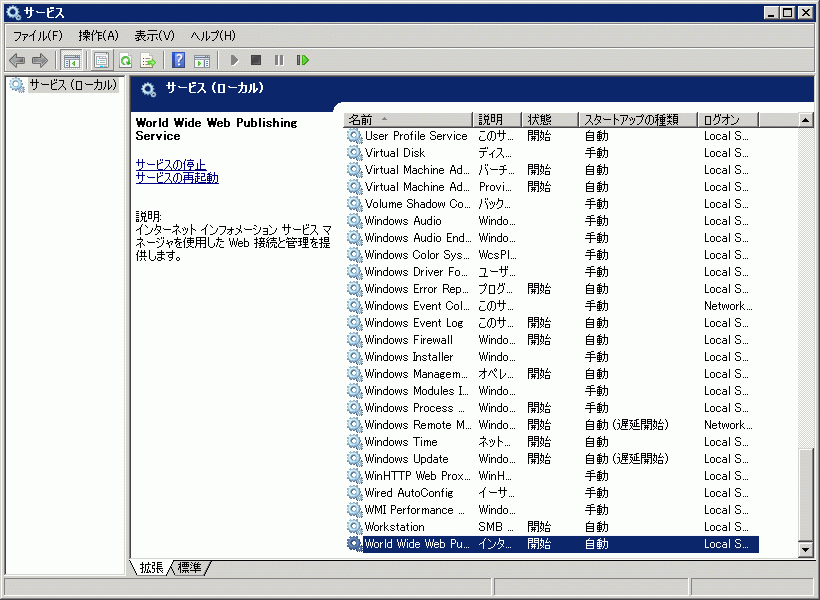Select サービス (ローカル) node in left tree
Screen dimensions: 820x600
(x=73, y=85)
